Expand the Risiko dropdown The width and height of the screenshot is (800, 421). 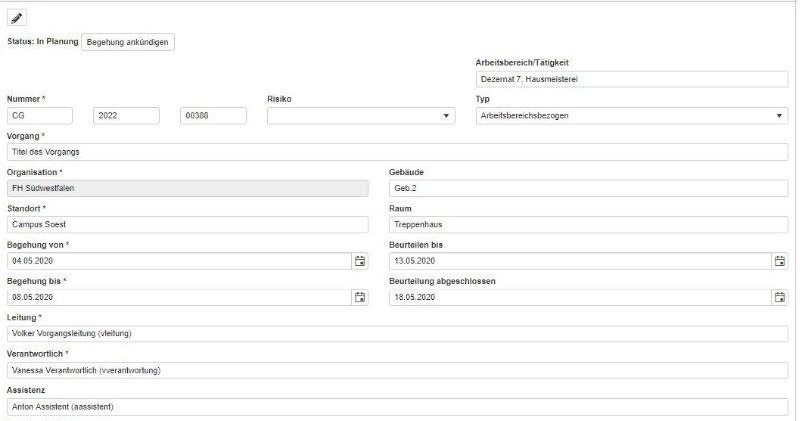[361, 116]
